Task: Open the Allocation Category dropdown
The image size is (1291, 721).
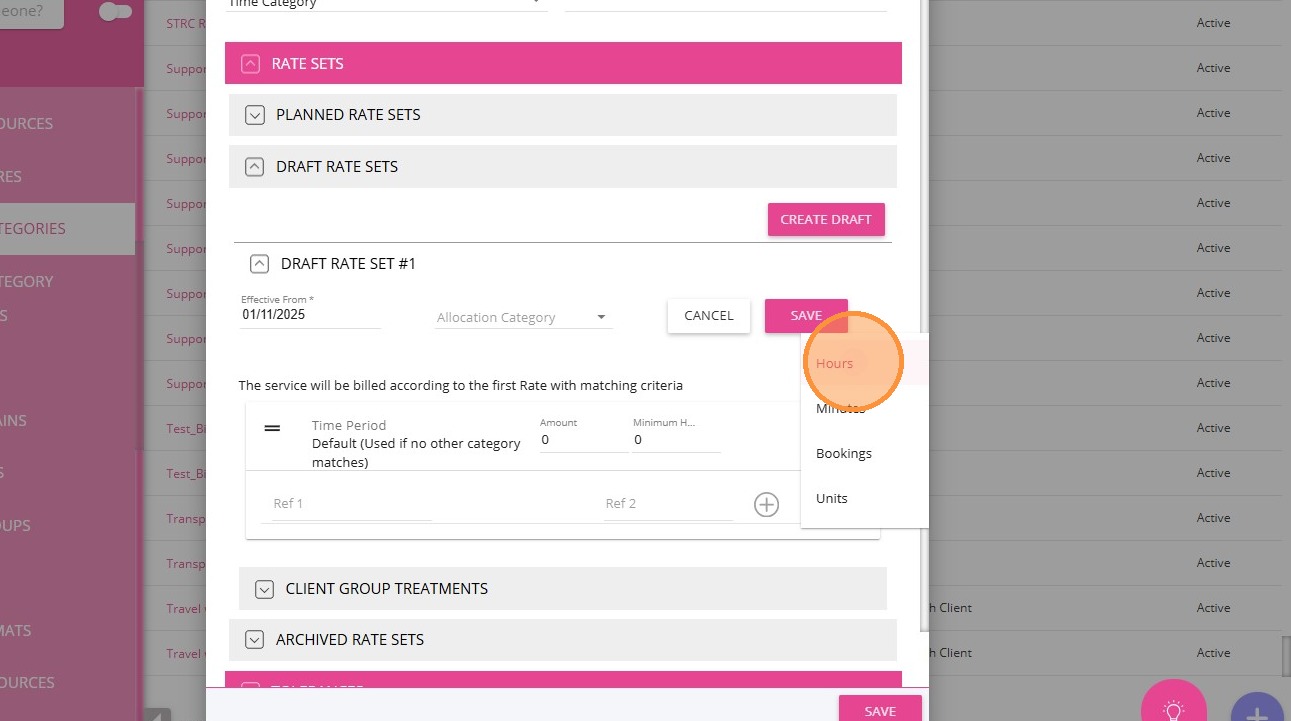Action: click(x=523, y=317)
